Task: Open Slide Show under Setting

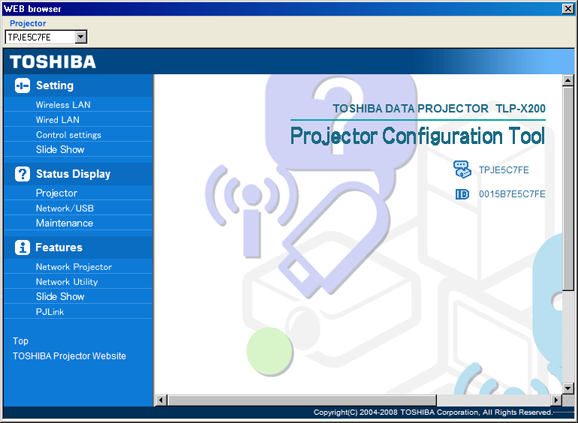Action: click(60, 150)
